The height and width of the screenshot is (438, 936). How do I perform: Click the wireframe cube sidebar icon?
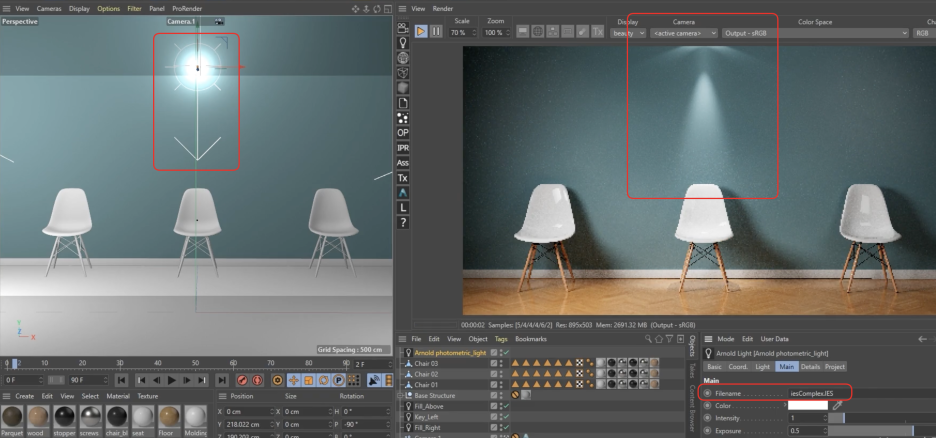pos(403,73)
